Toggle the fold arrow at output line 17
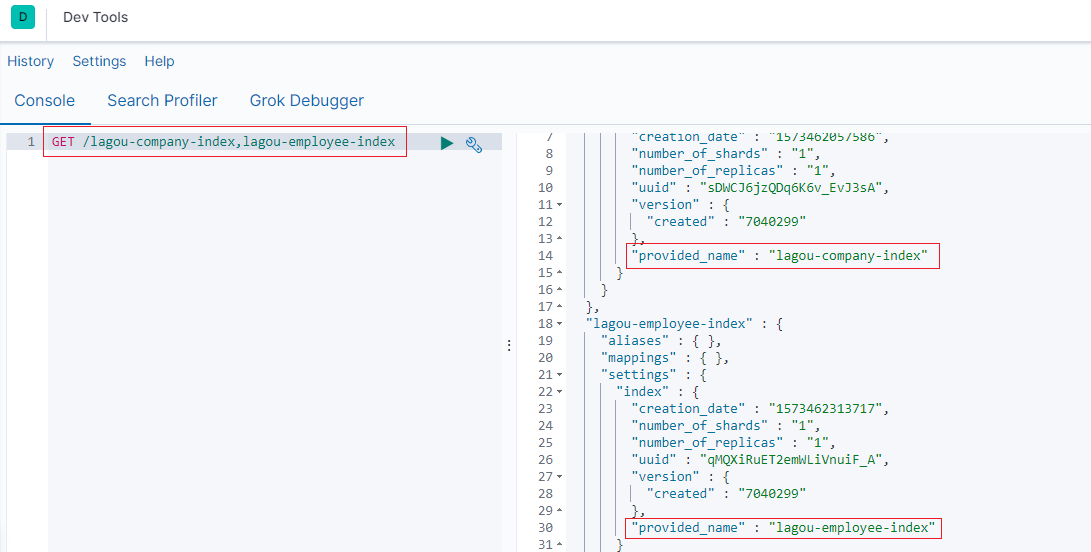Screen dimensions: 1091x552 [x=559, y=307]
